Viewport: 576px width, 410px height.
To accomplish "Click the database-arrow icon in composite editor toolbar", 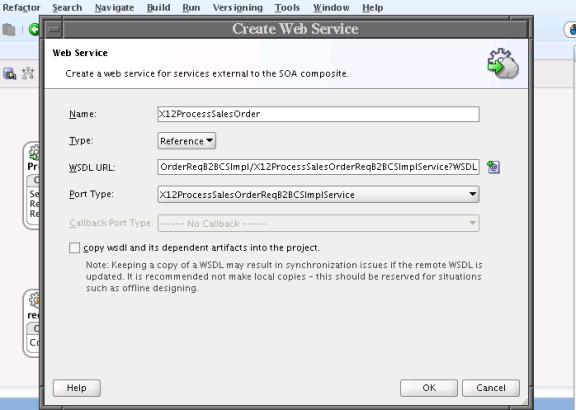I will (9, 73).
